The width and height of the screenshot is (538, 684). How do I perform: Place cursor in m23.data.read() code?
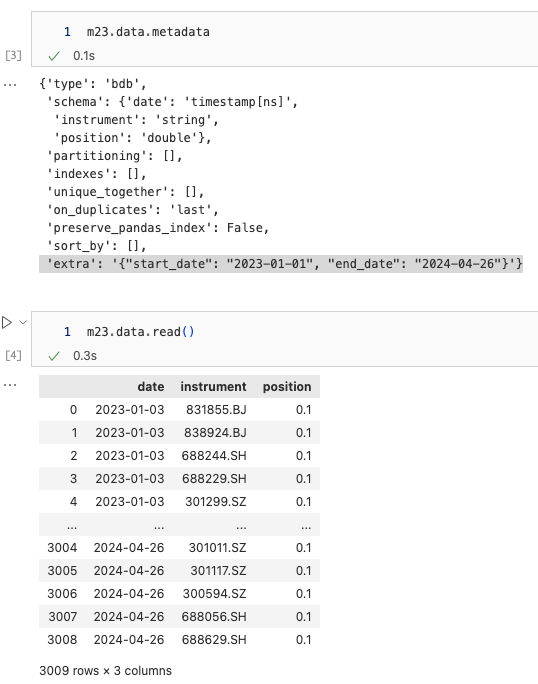click(x=140, y=332)
